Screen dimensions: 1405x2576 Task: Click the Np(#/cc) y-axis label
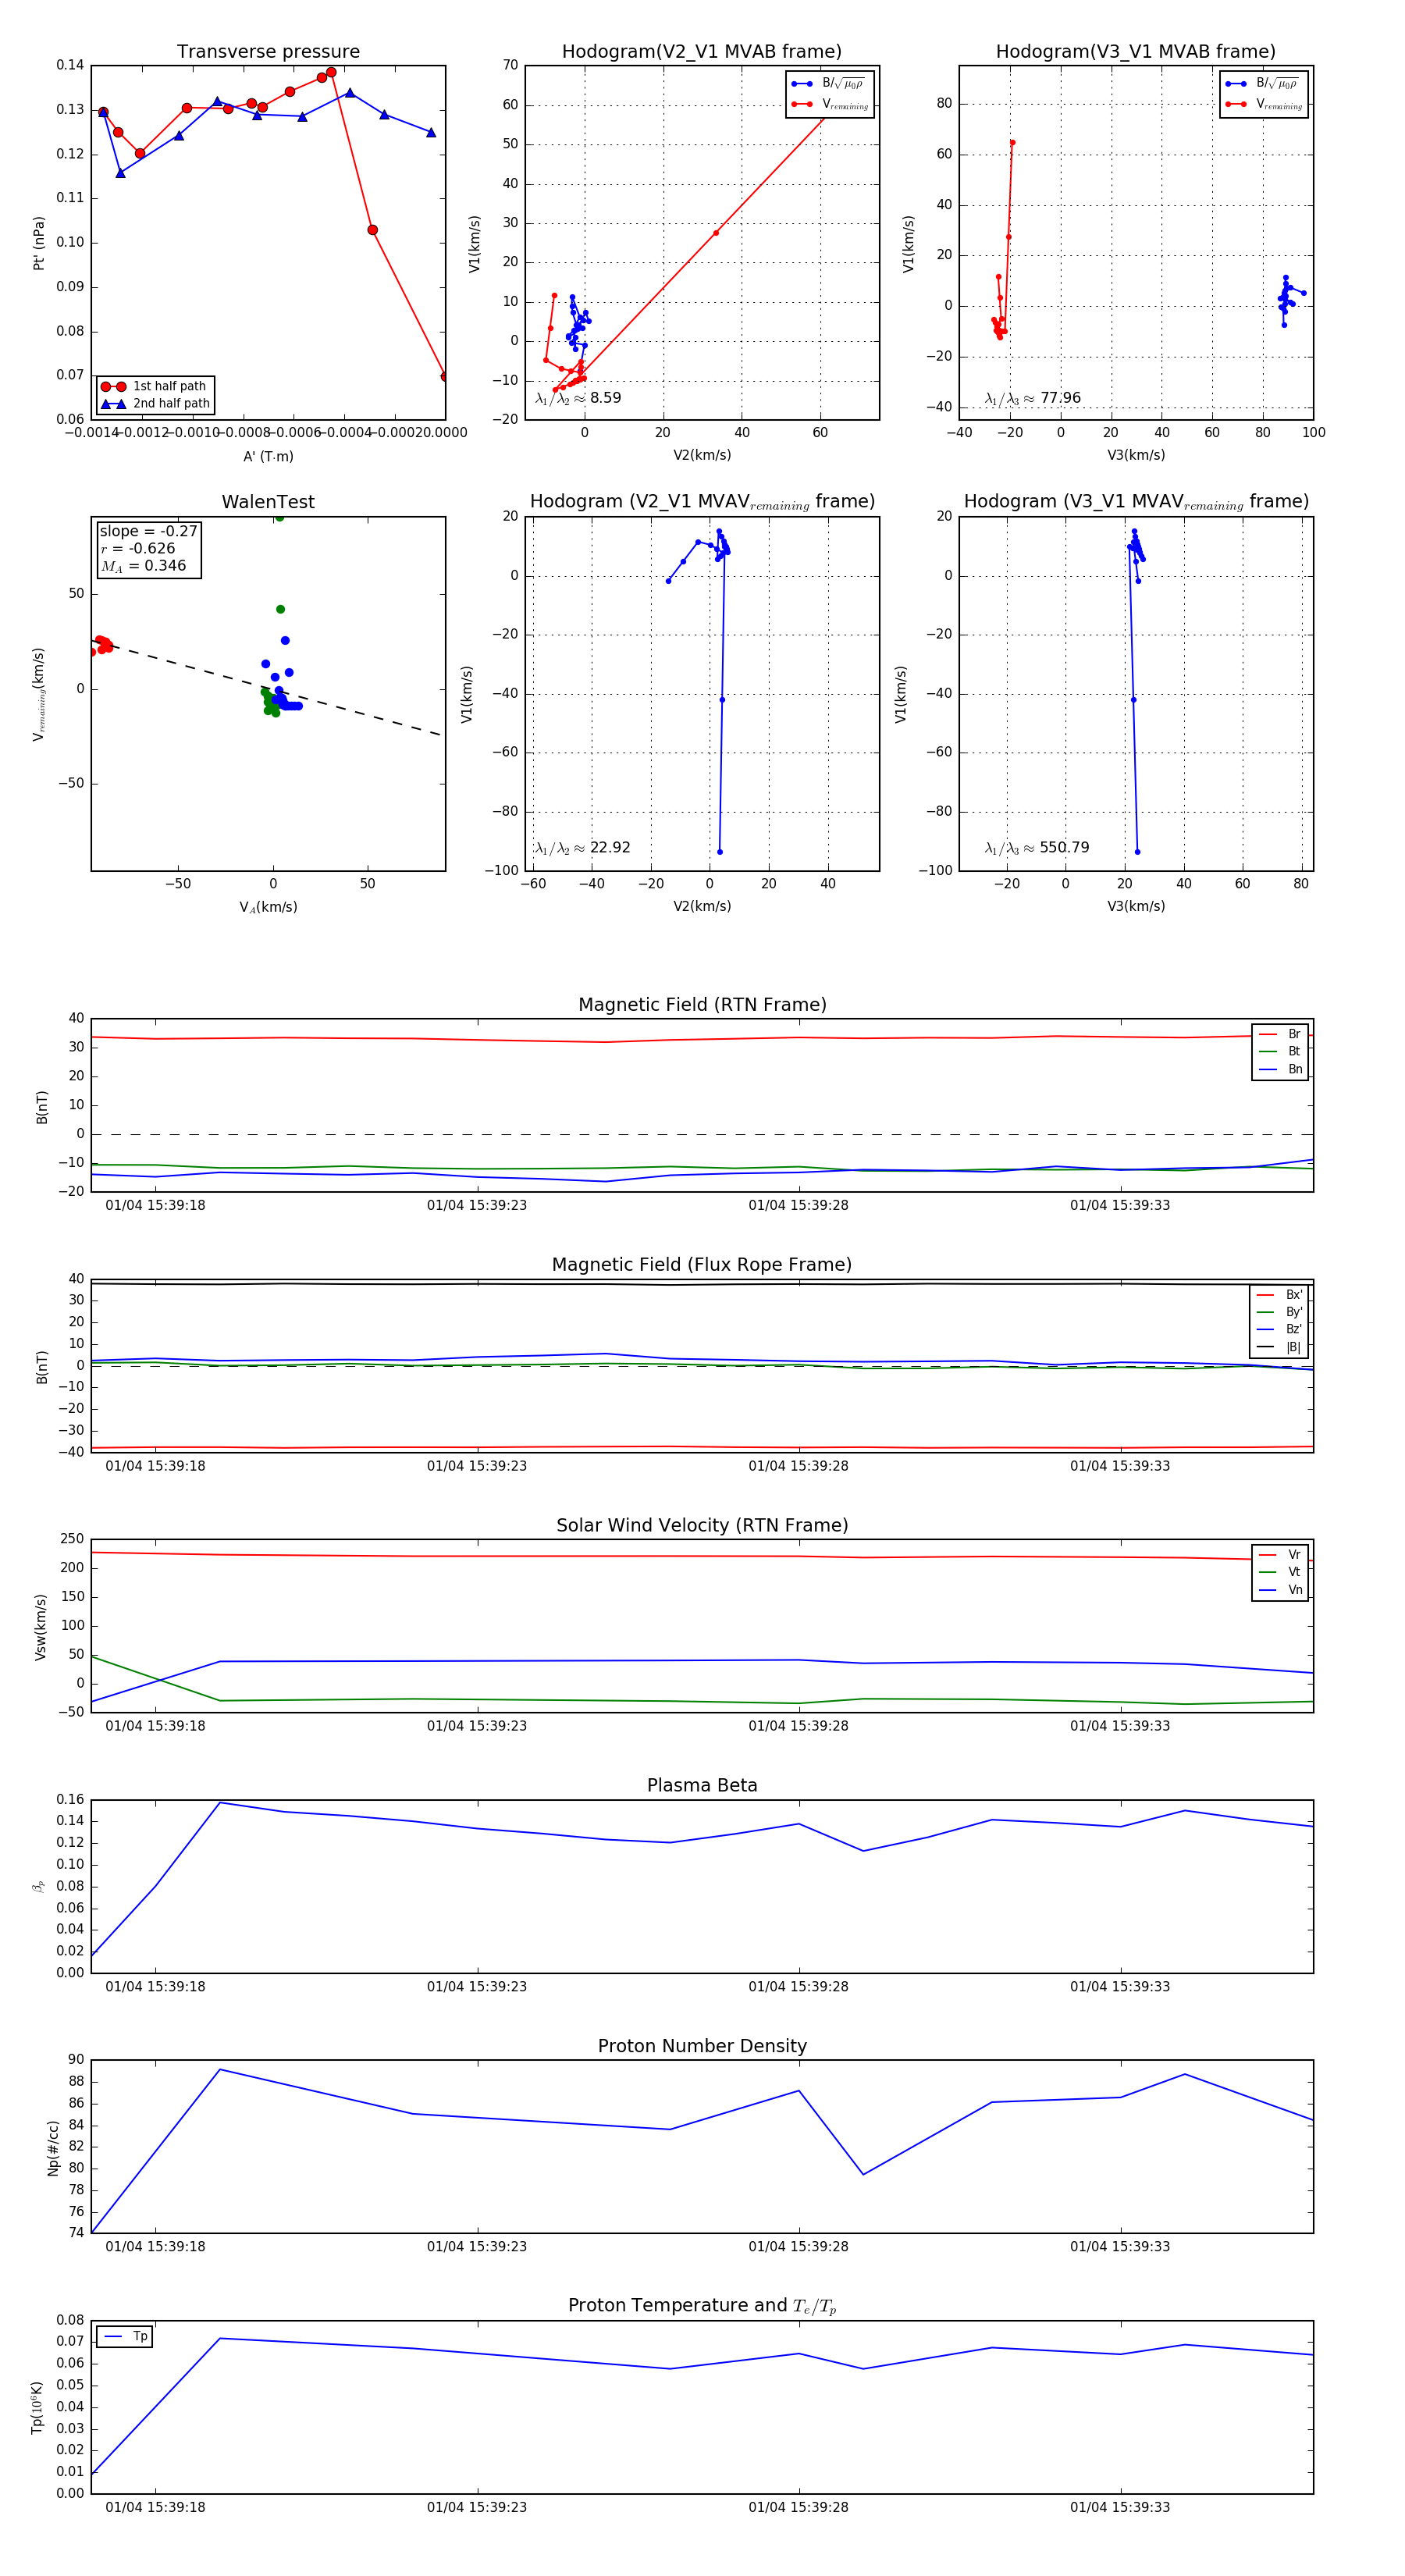pos(54,2148)
